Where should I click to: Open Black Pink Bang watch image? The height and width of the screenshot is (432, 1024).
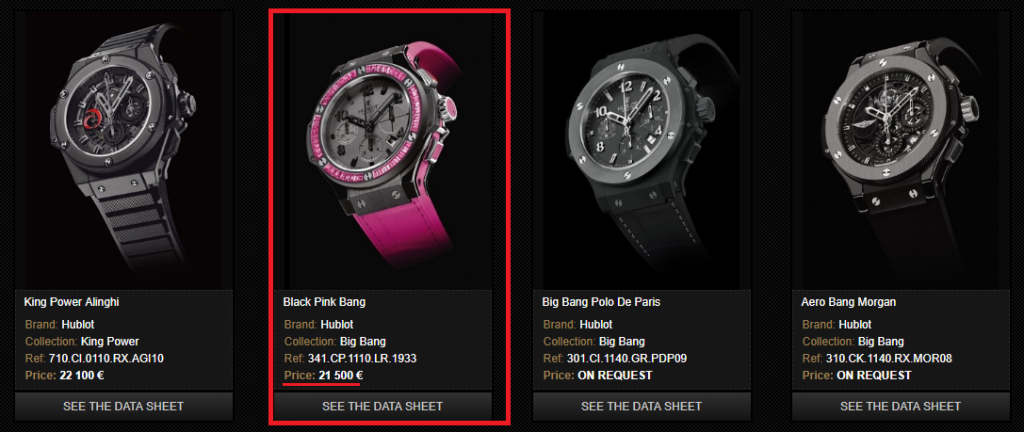coord(383,150)
